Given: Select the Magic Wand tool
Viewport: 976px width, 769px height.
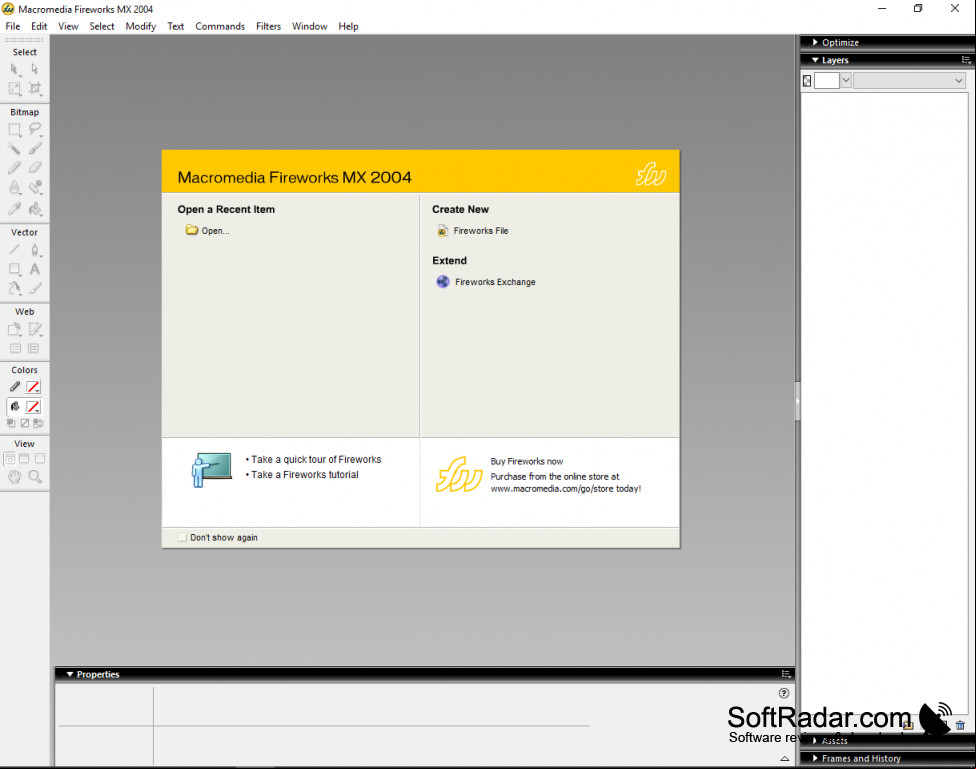Looking at the screenshot, I should coord(14,148).
